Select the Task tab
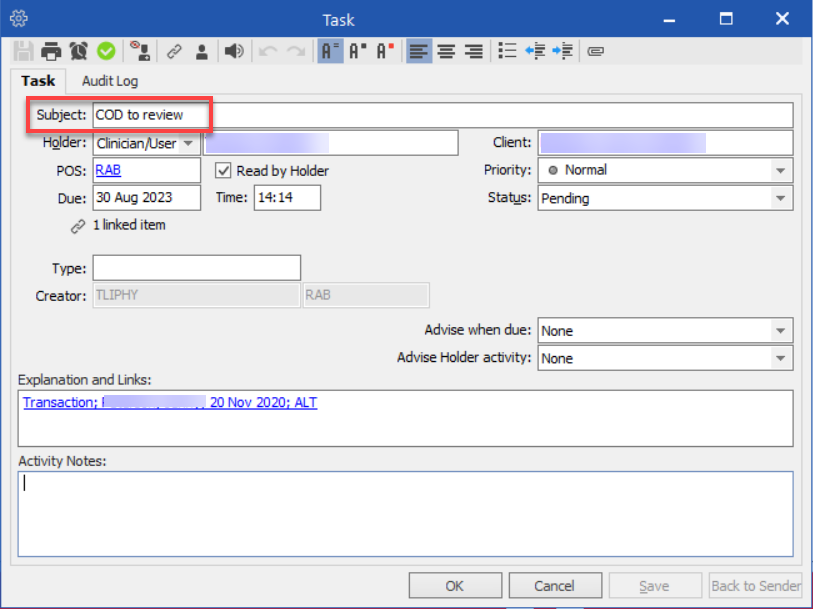Viewport: 813px width, 609px height. (x=38, y=81)
